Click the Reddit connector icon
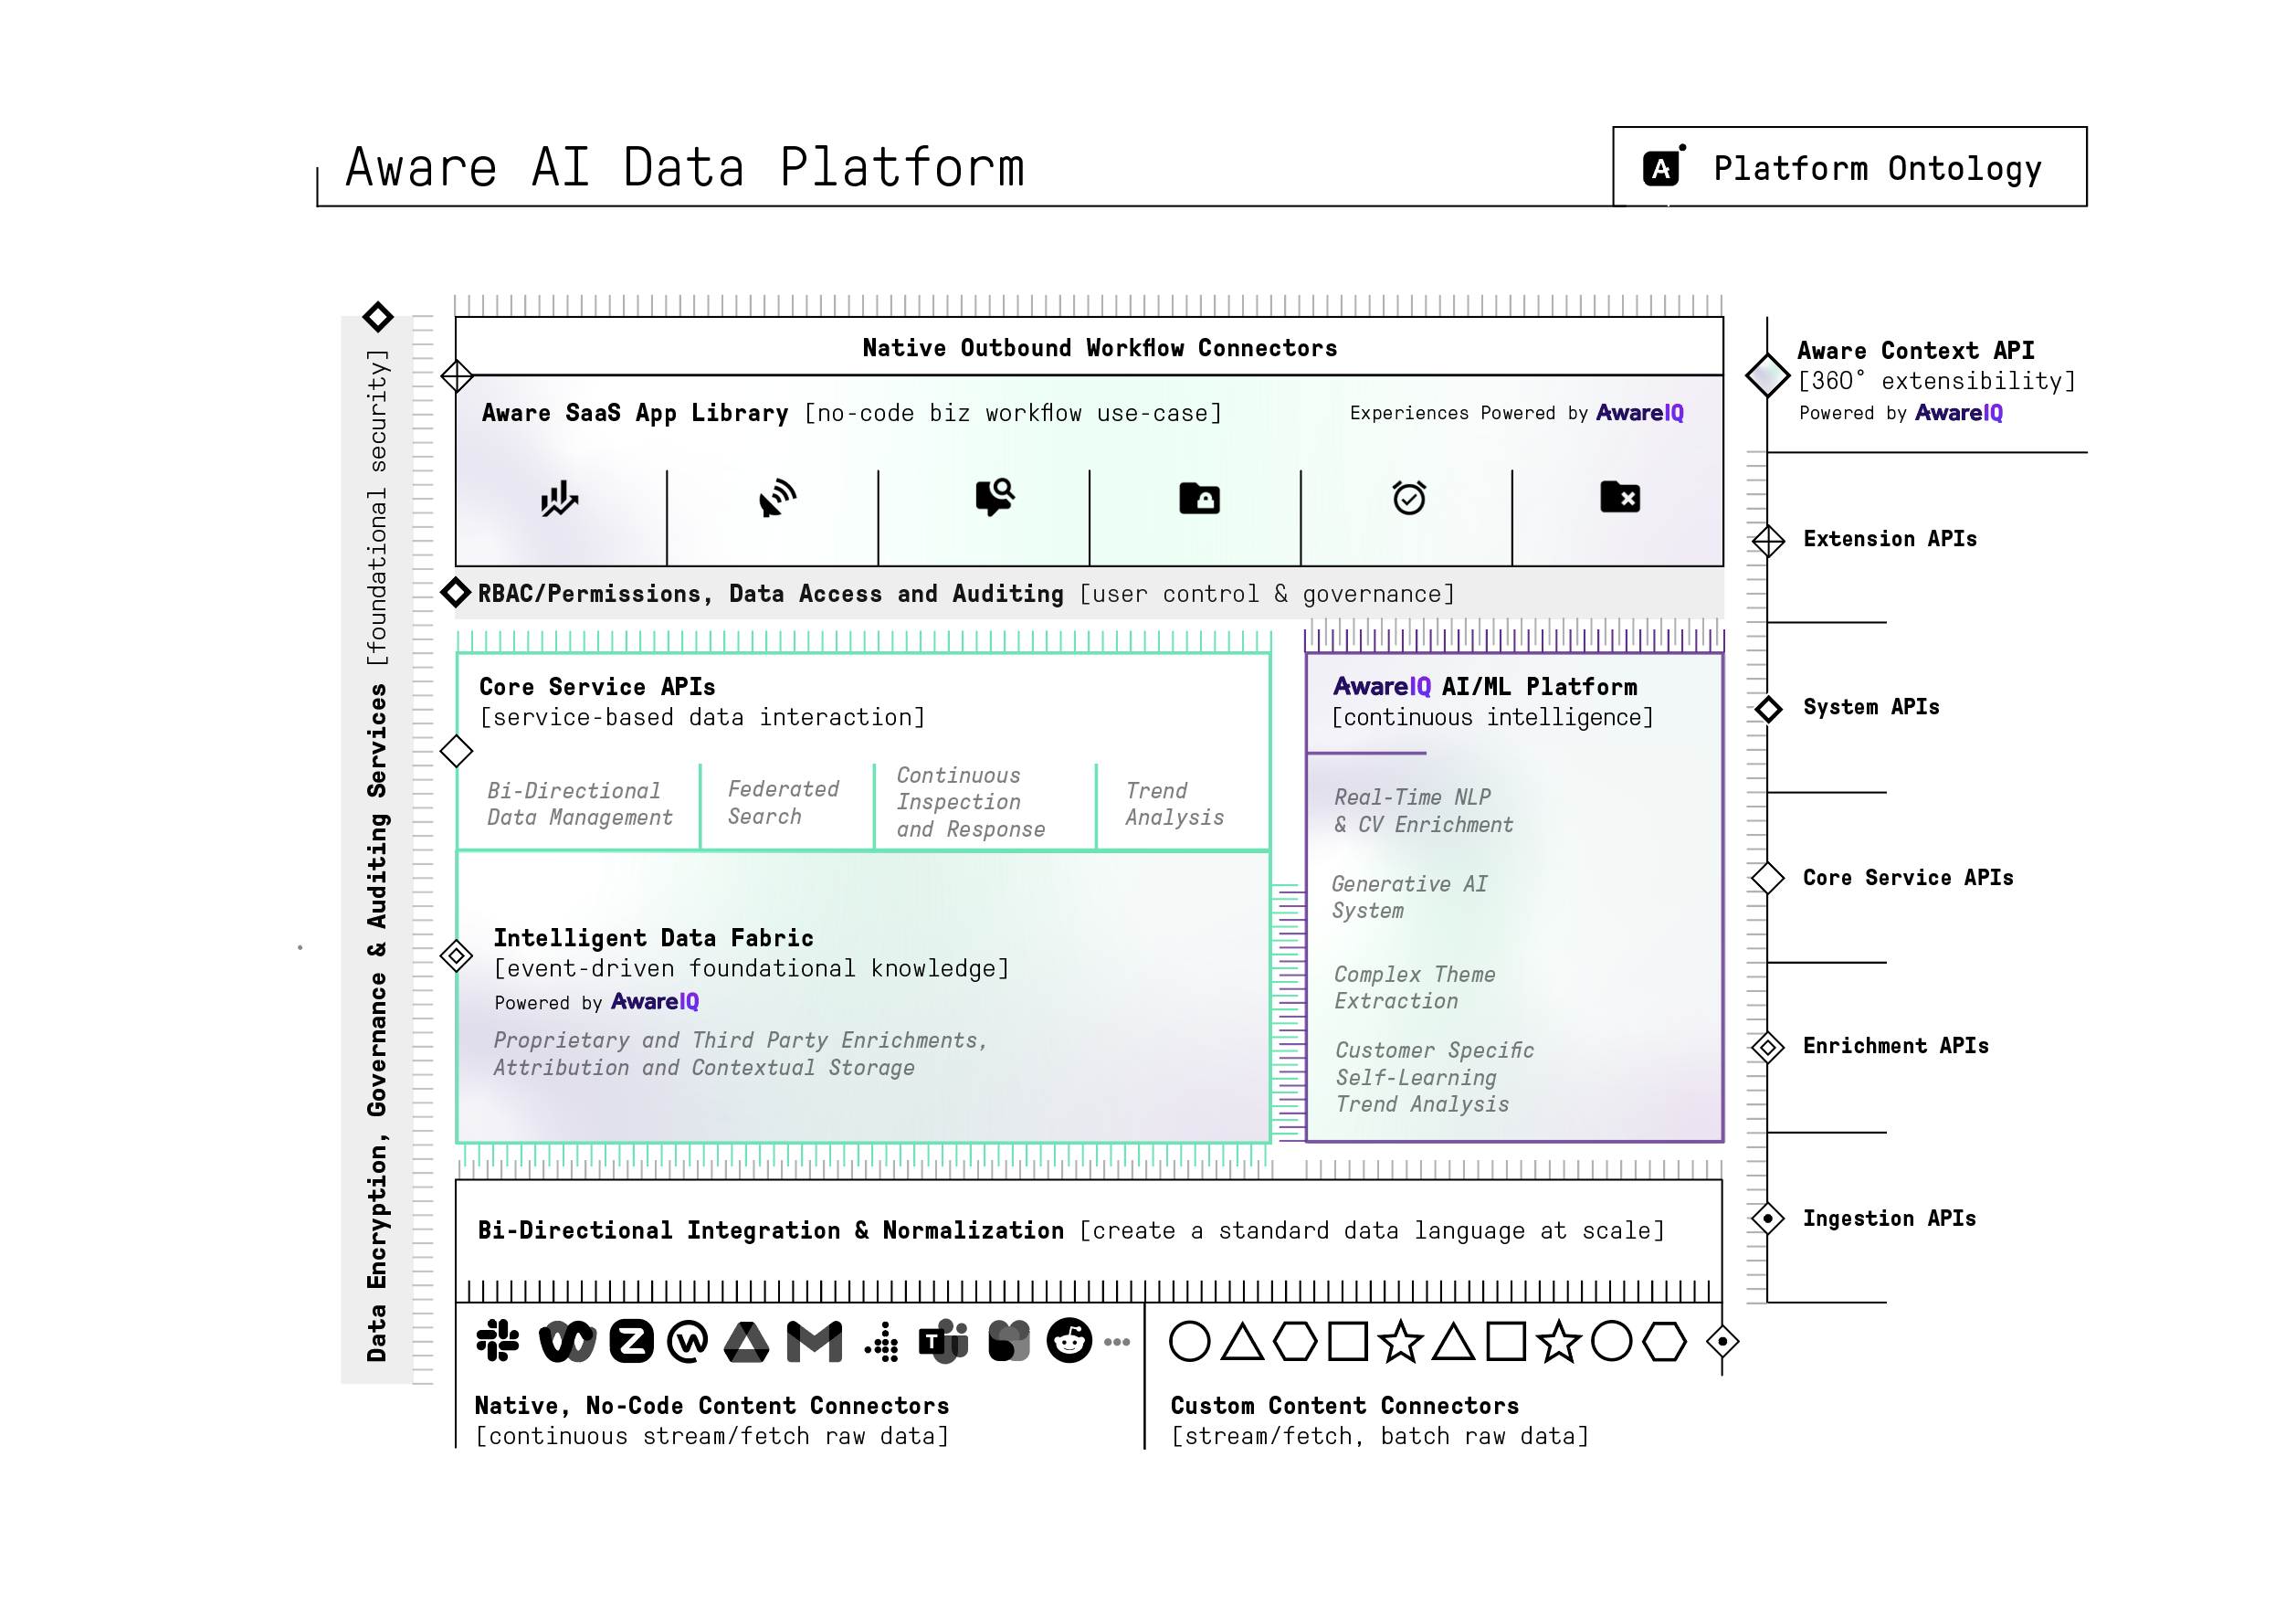 click(x=1069, y=1341)
